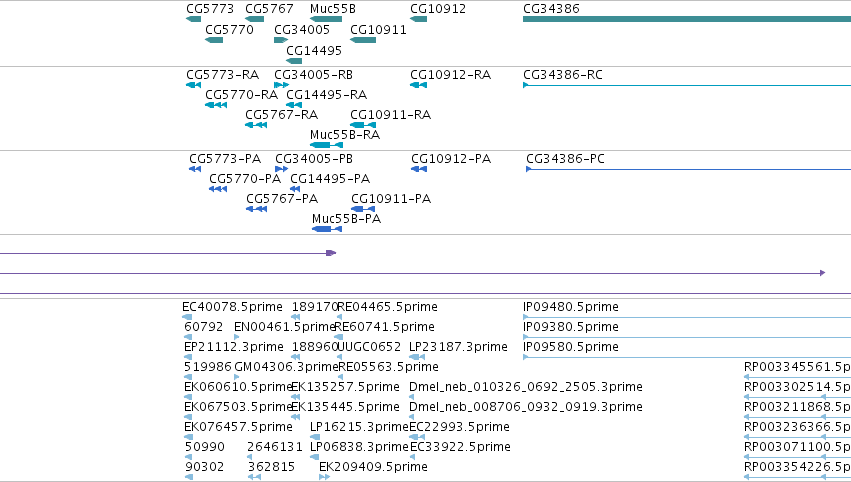Screen dimensions: 851x482
Task: Click feature 362815
Action: (x=271, y=467)
